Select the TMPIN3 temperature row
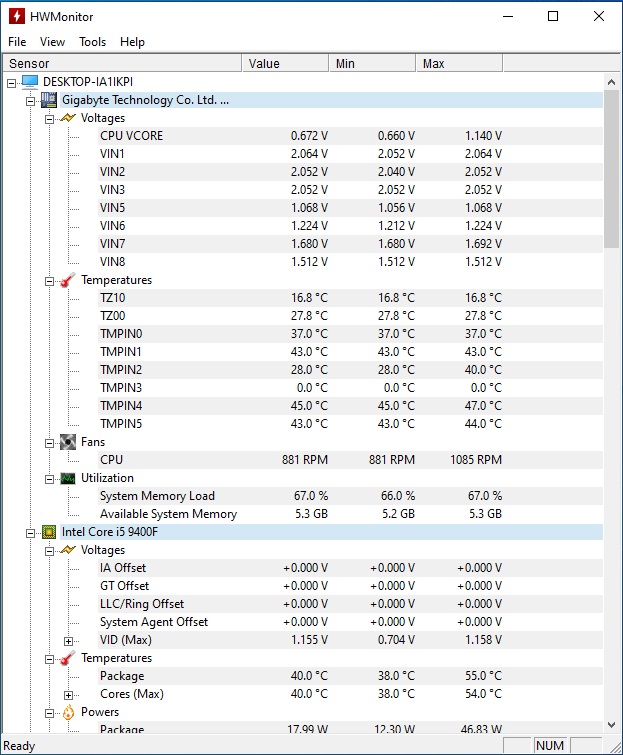This screenshot has height=755, width=623. [x=350, y=388]
